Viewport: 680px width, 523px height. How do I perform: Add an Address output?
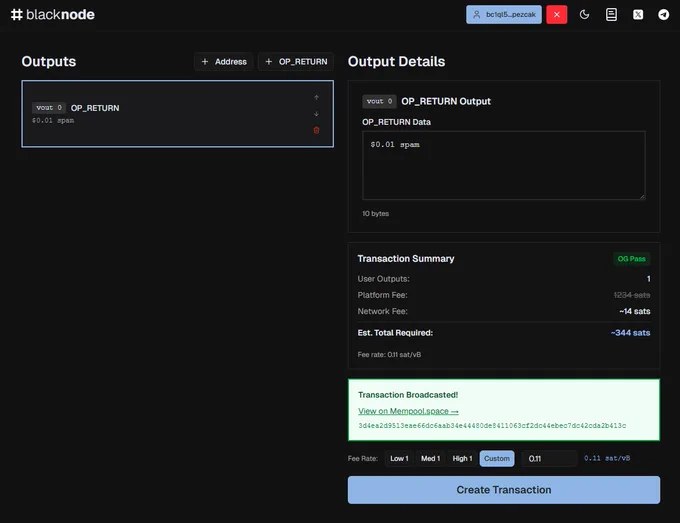(224, 62)
